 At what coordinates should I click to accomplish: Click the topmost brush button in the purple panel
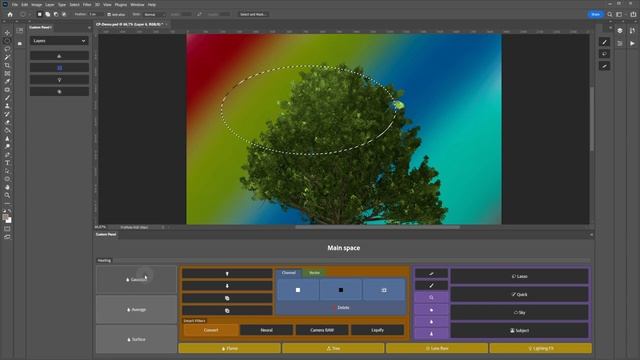(x=431, y=273)
